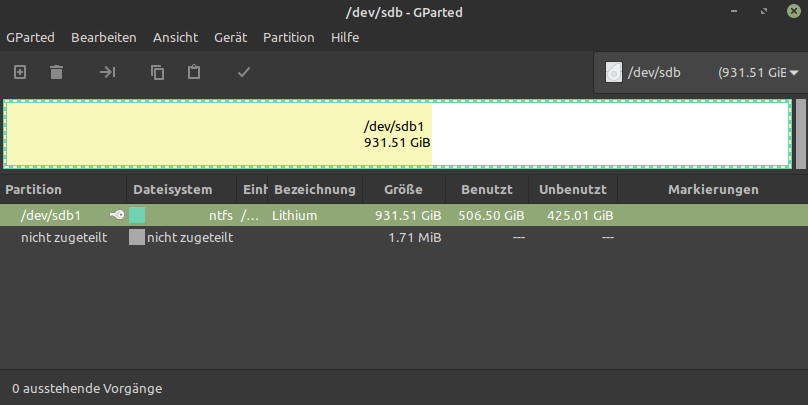Click the Markierungen column header
This screenshot has width=808, height=405.
click(712, 189)
